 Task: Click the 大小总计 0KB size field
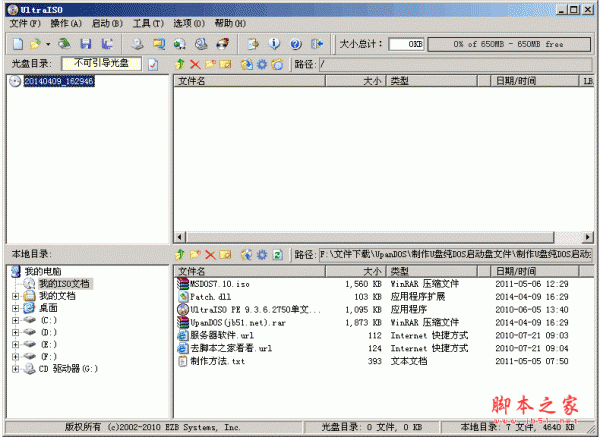tap(406, 44)
